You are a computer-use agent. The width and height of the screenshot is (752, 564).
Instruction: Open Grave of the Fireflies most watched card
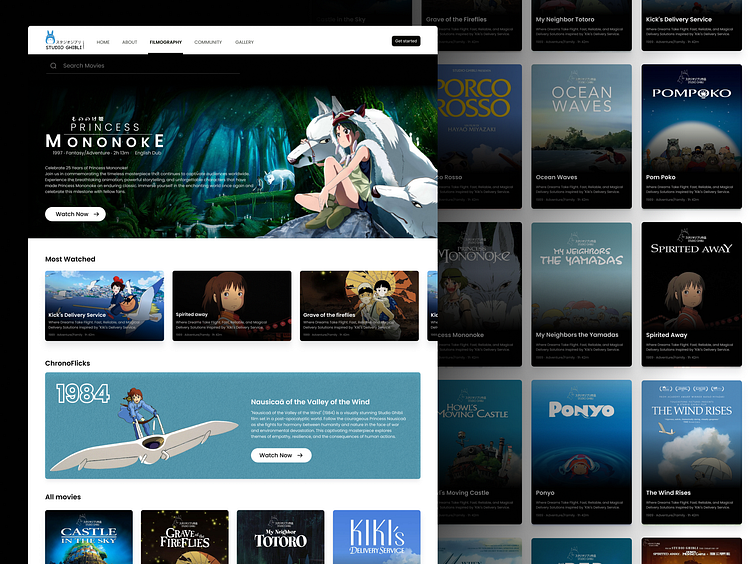tap(359, 306)
